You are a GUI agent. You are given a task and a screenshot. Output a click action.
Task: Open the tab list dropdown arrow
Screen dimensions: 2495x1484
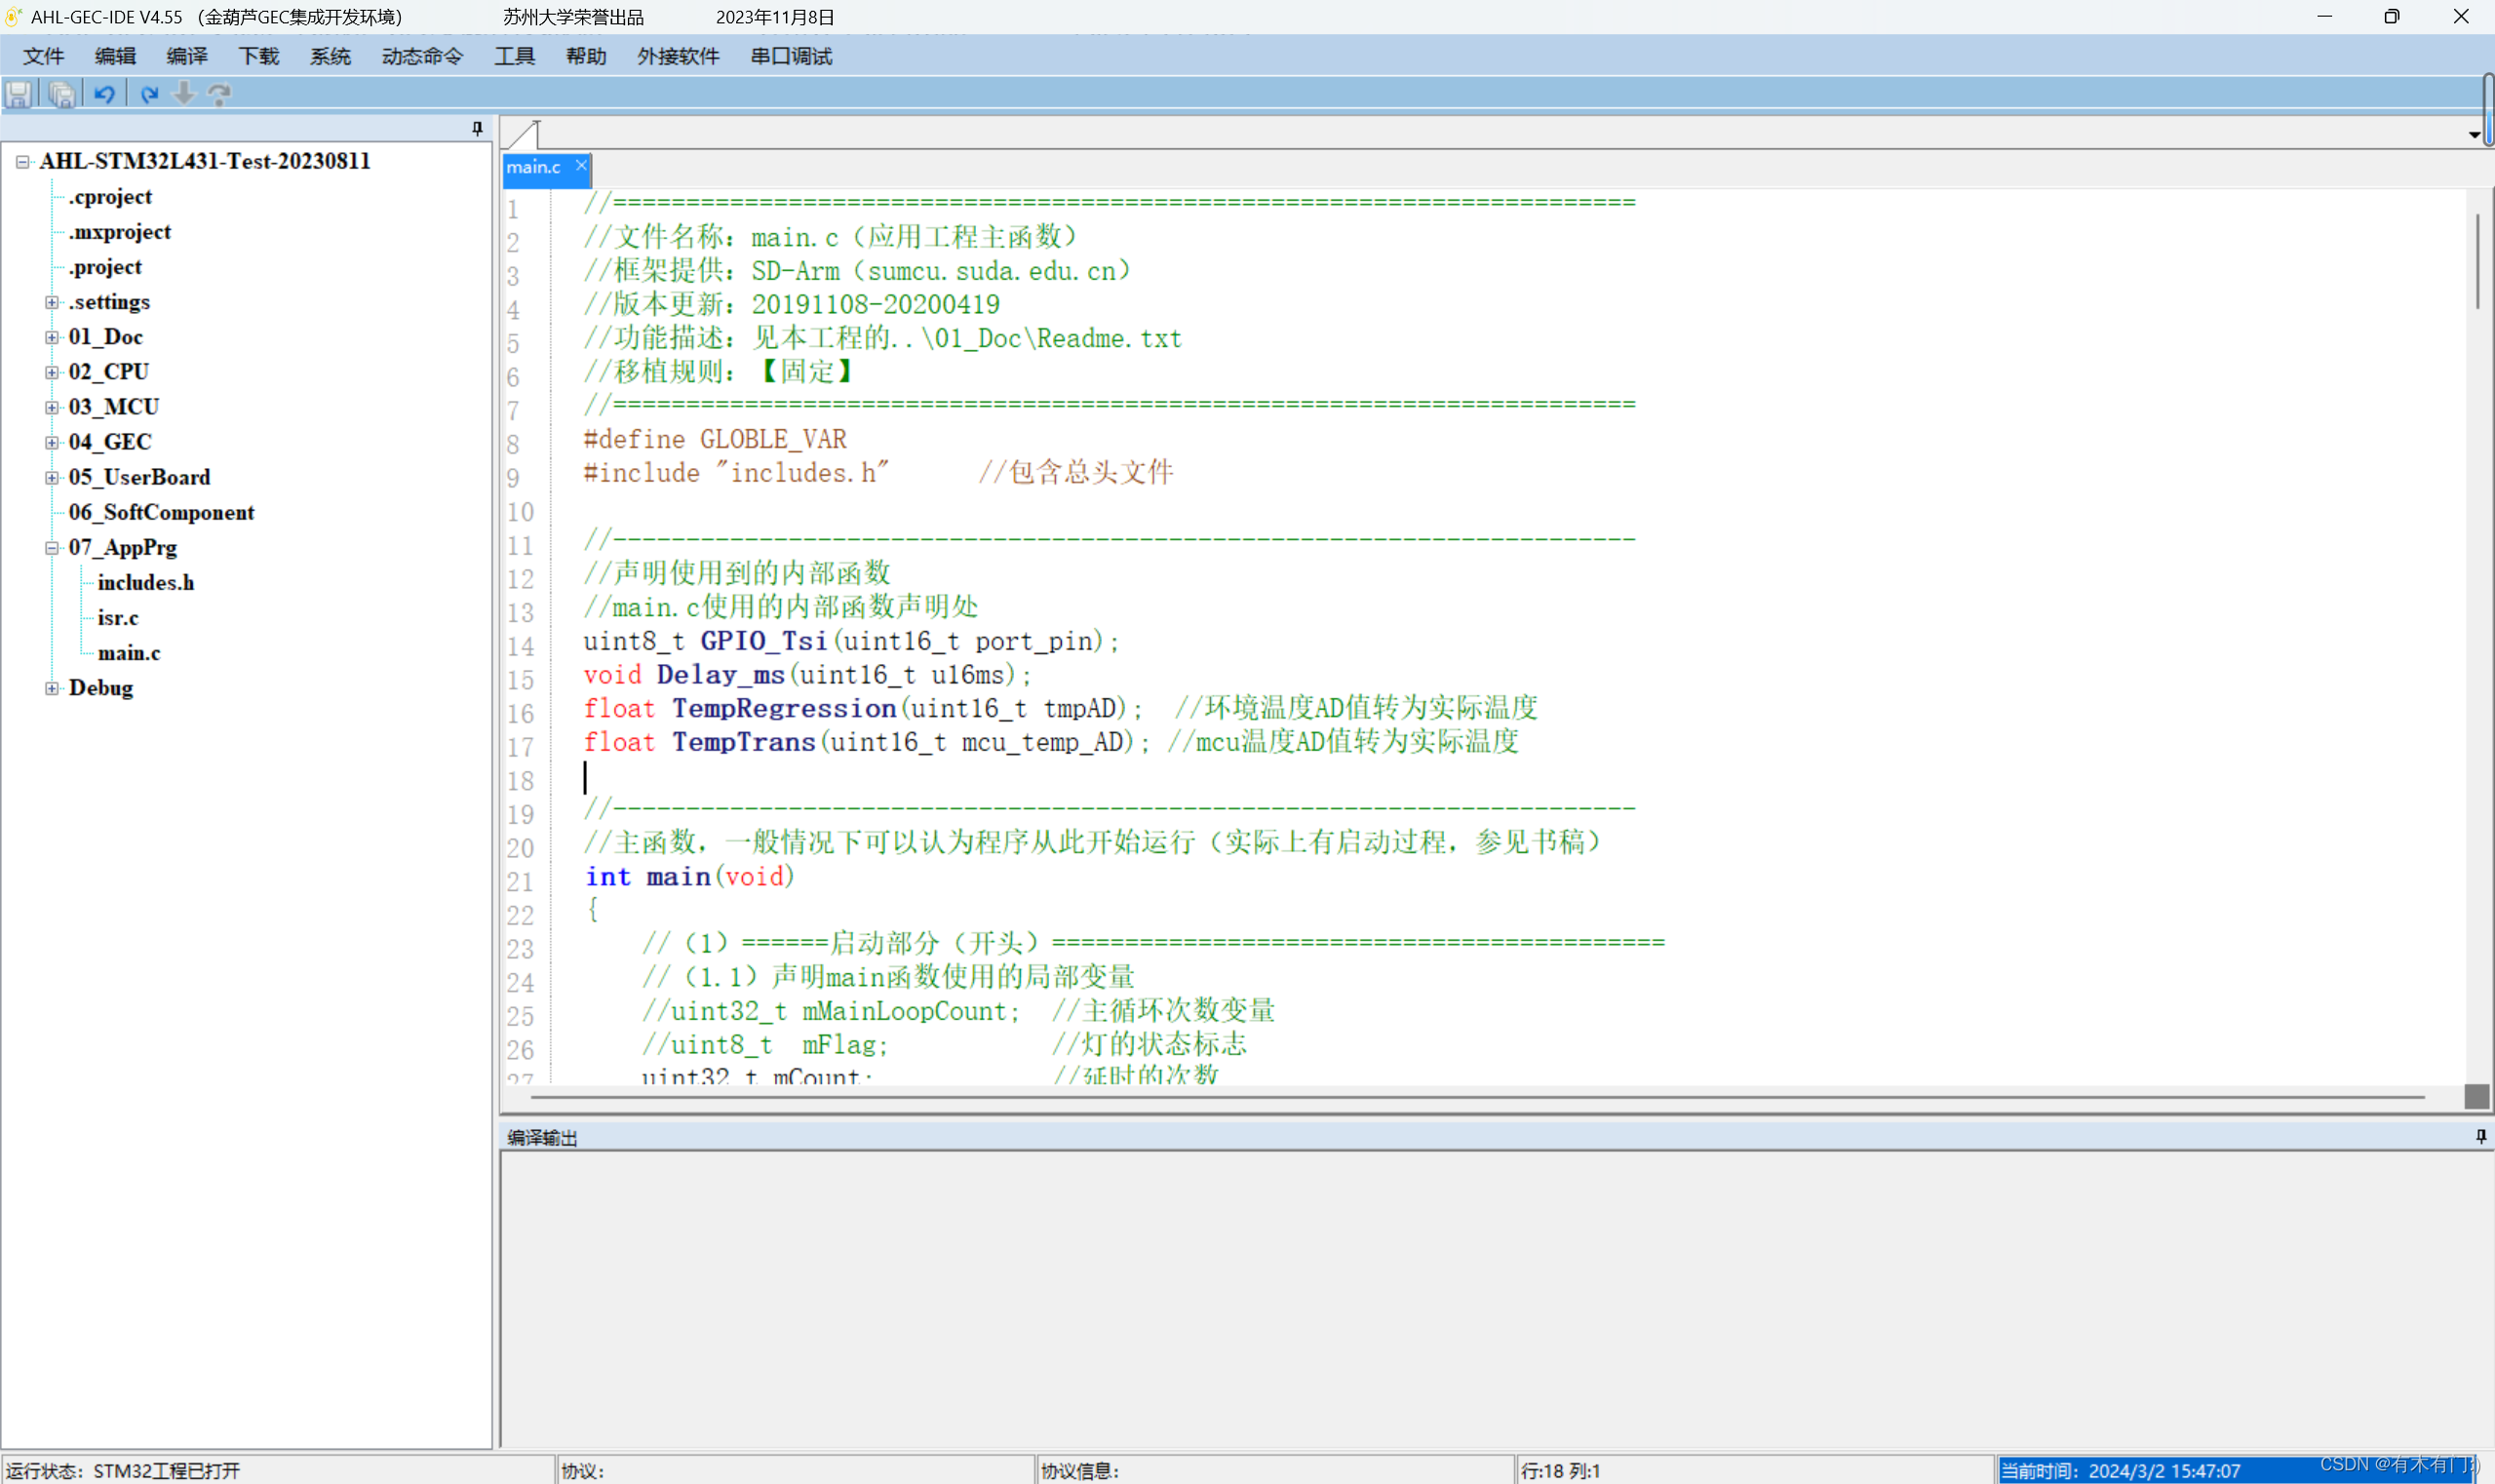2473,134
